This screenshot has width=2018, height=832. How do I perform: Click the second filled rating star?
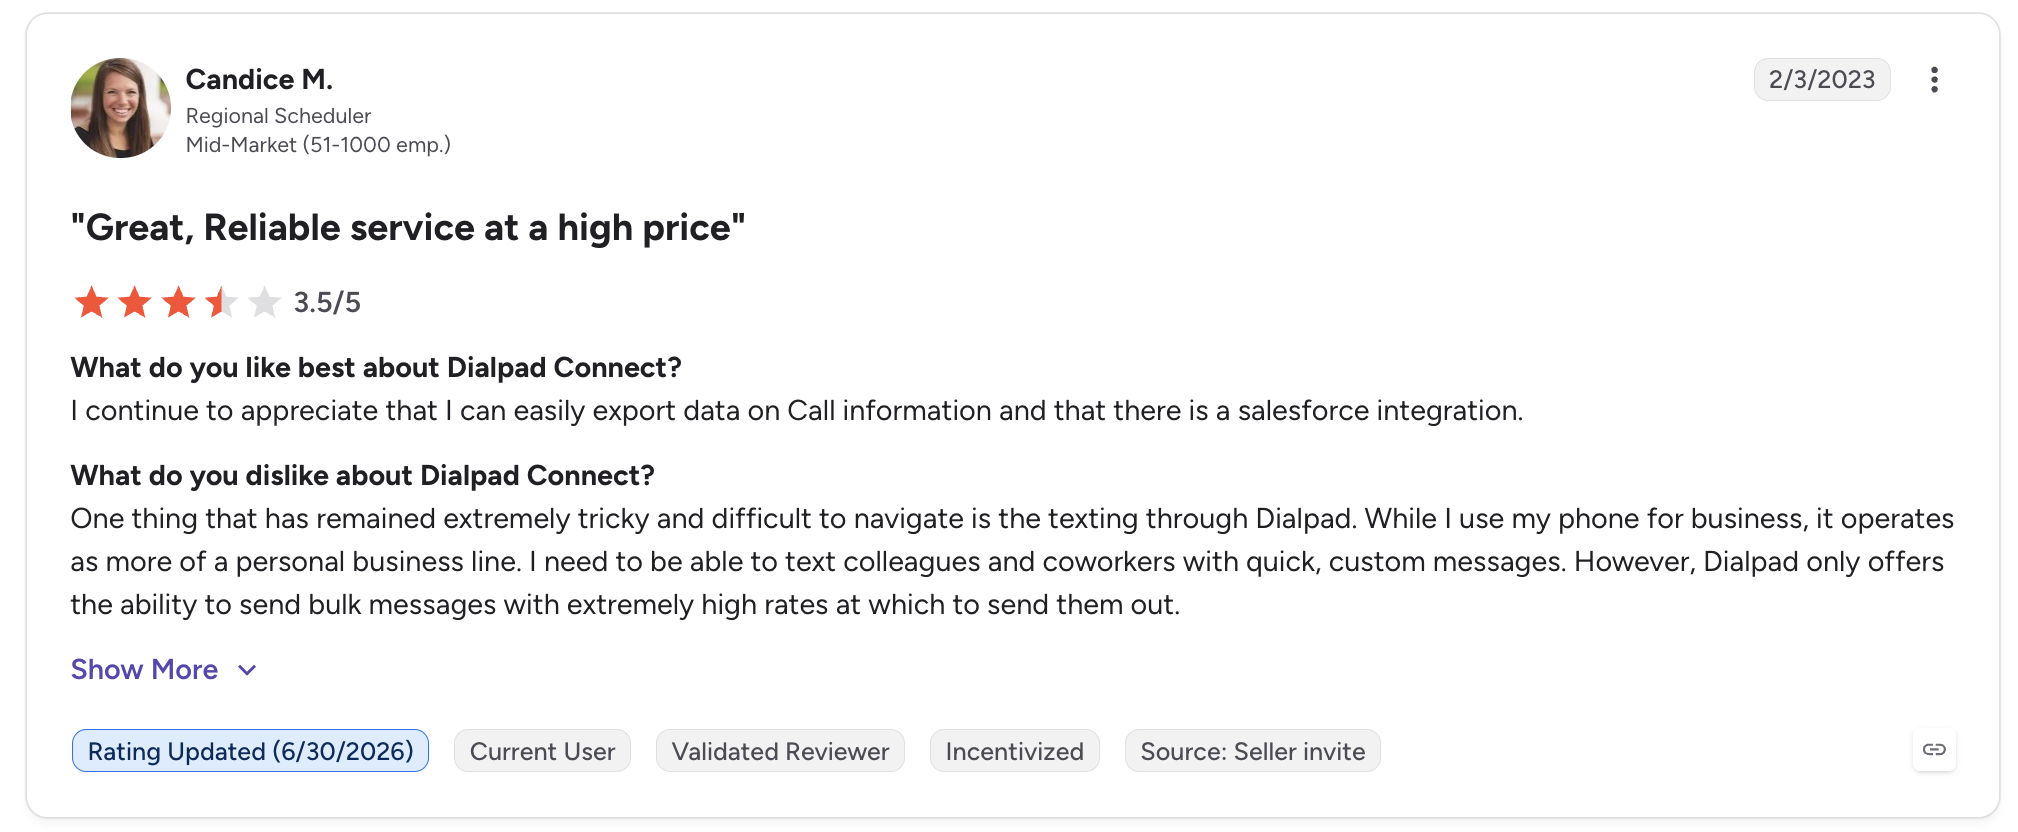click(x=134, y=302)
